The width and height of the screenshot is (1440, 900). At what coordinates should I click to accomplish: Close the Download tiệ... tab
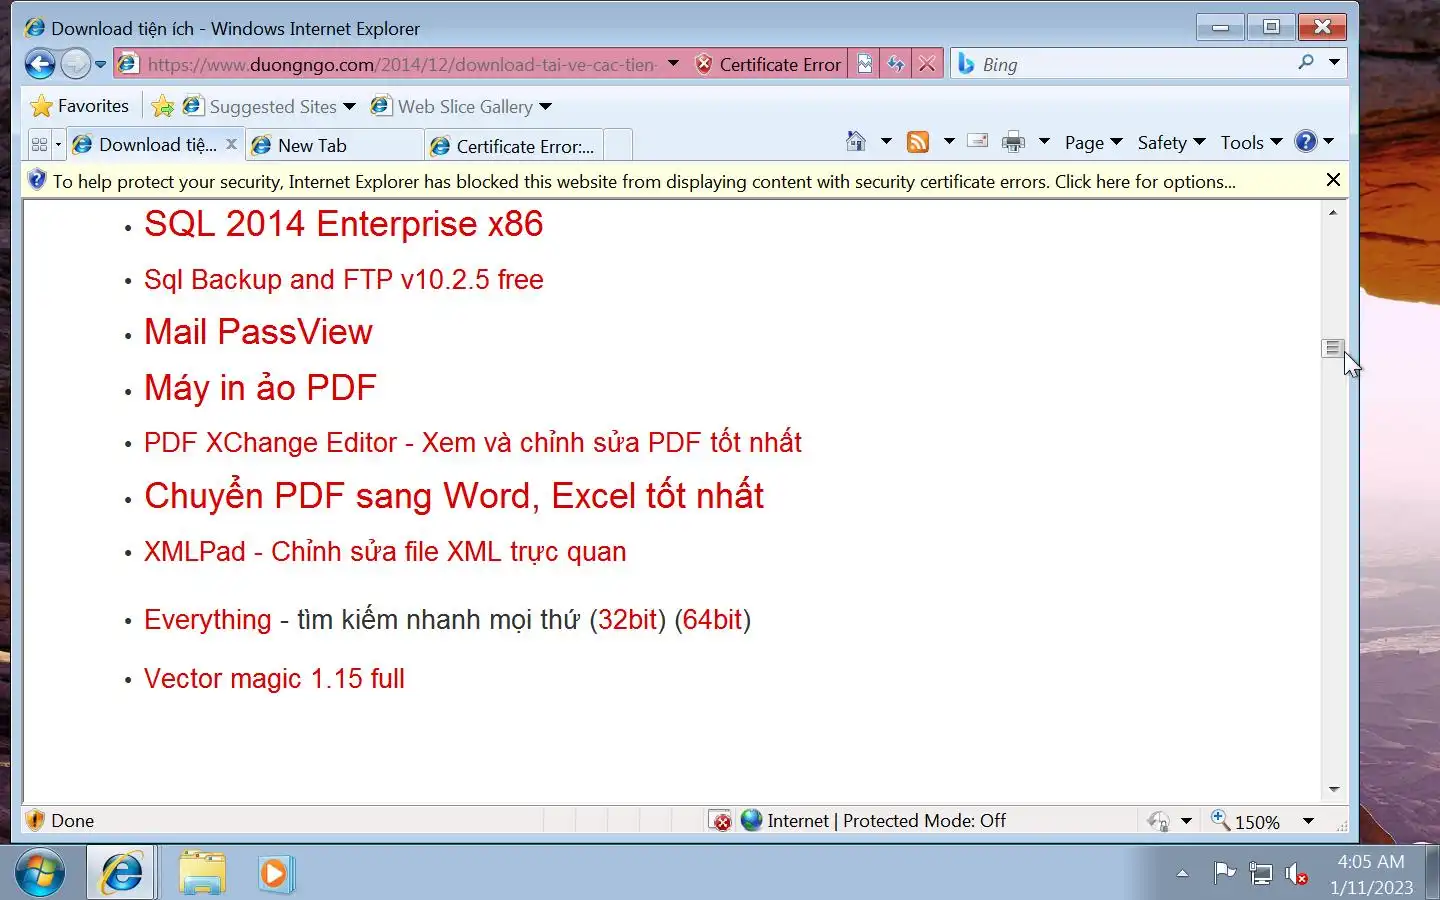tap(232, 144)
